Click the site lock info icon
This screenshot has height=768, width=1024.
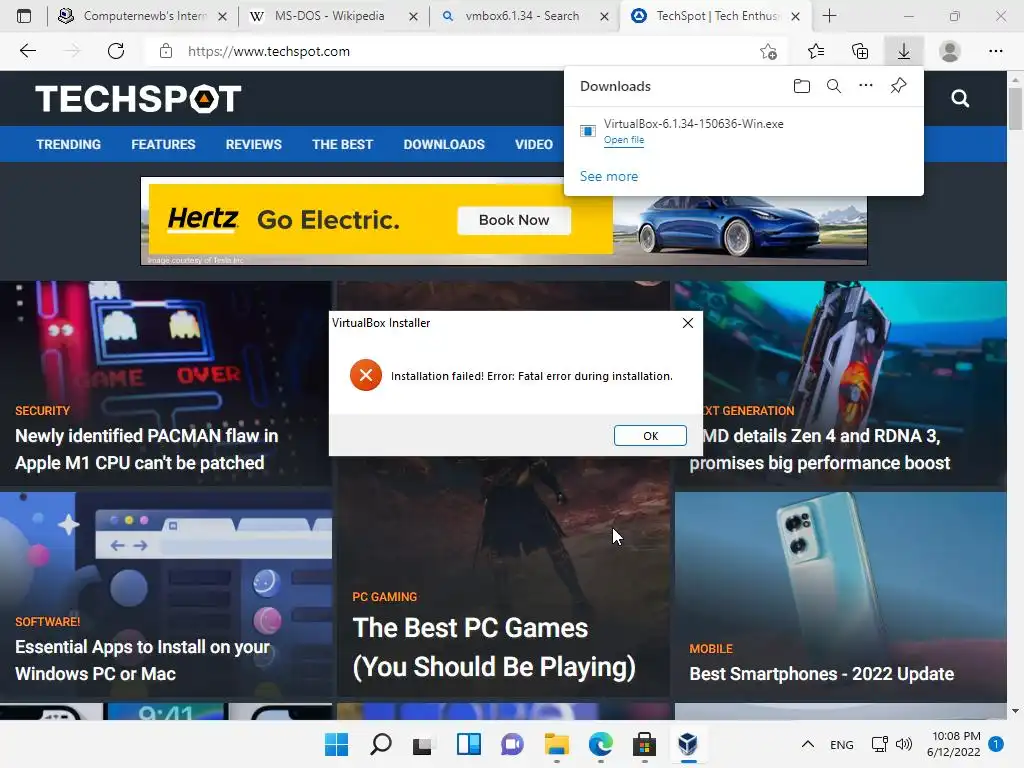[166, 51]
